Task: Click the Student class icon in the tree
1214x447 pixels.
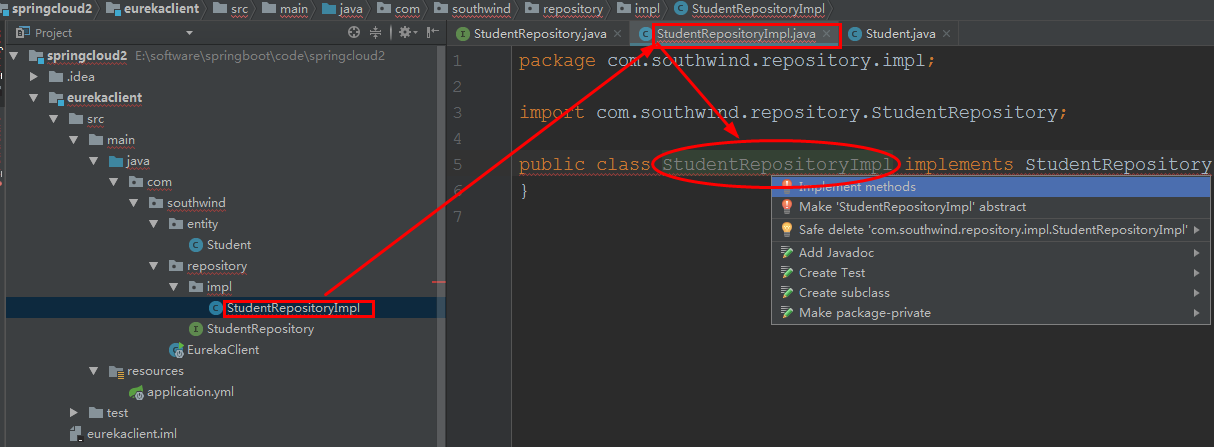Action: coord(195,244)
